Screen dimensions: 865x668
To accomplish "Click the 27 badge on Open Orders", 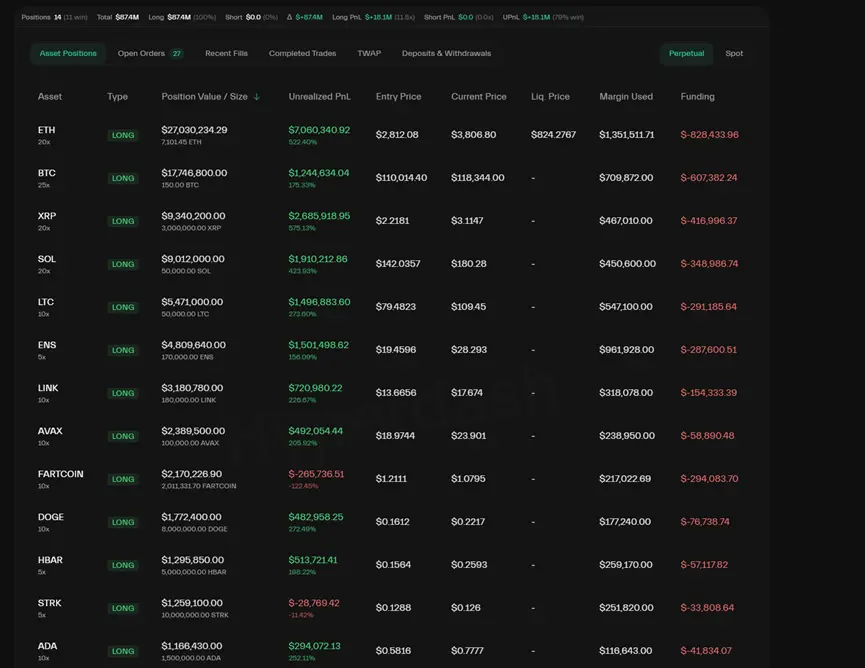I will (x=177, y=54).
